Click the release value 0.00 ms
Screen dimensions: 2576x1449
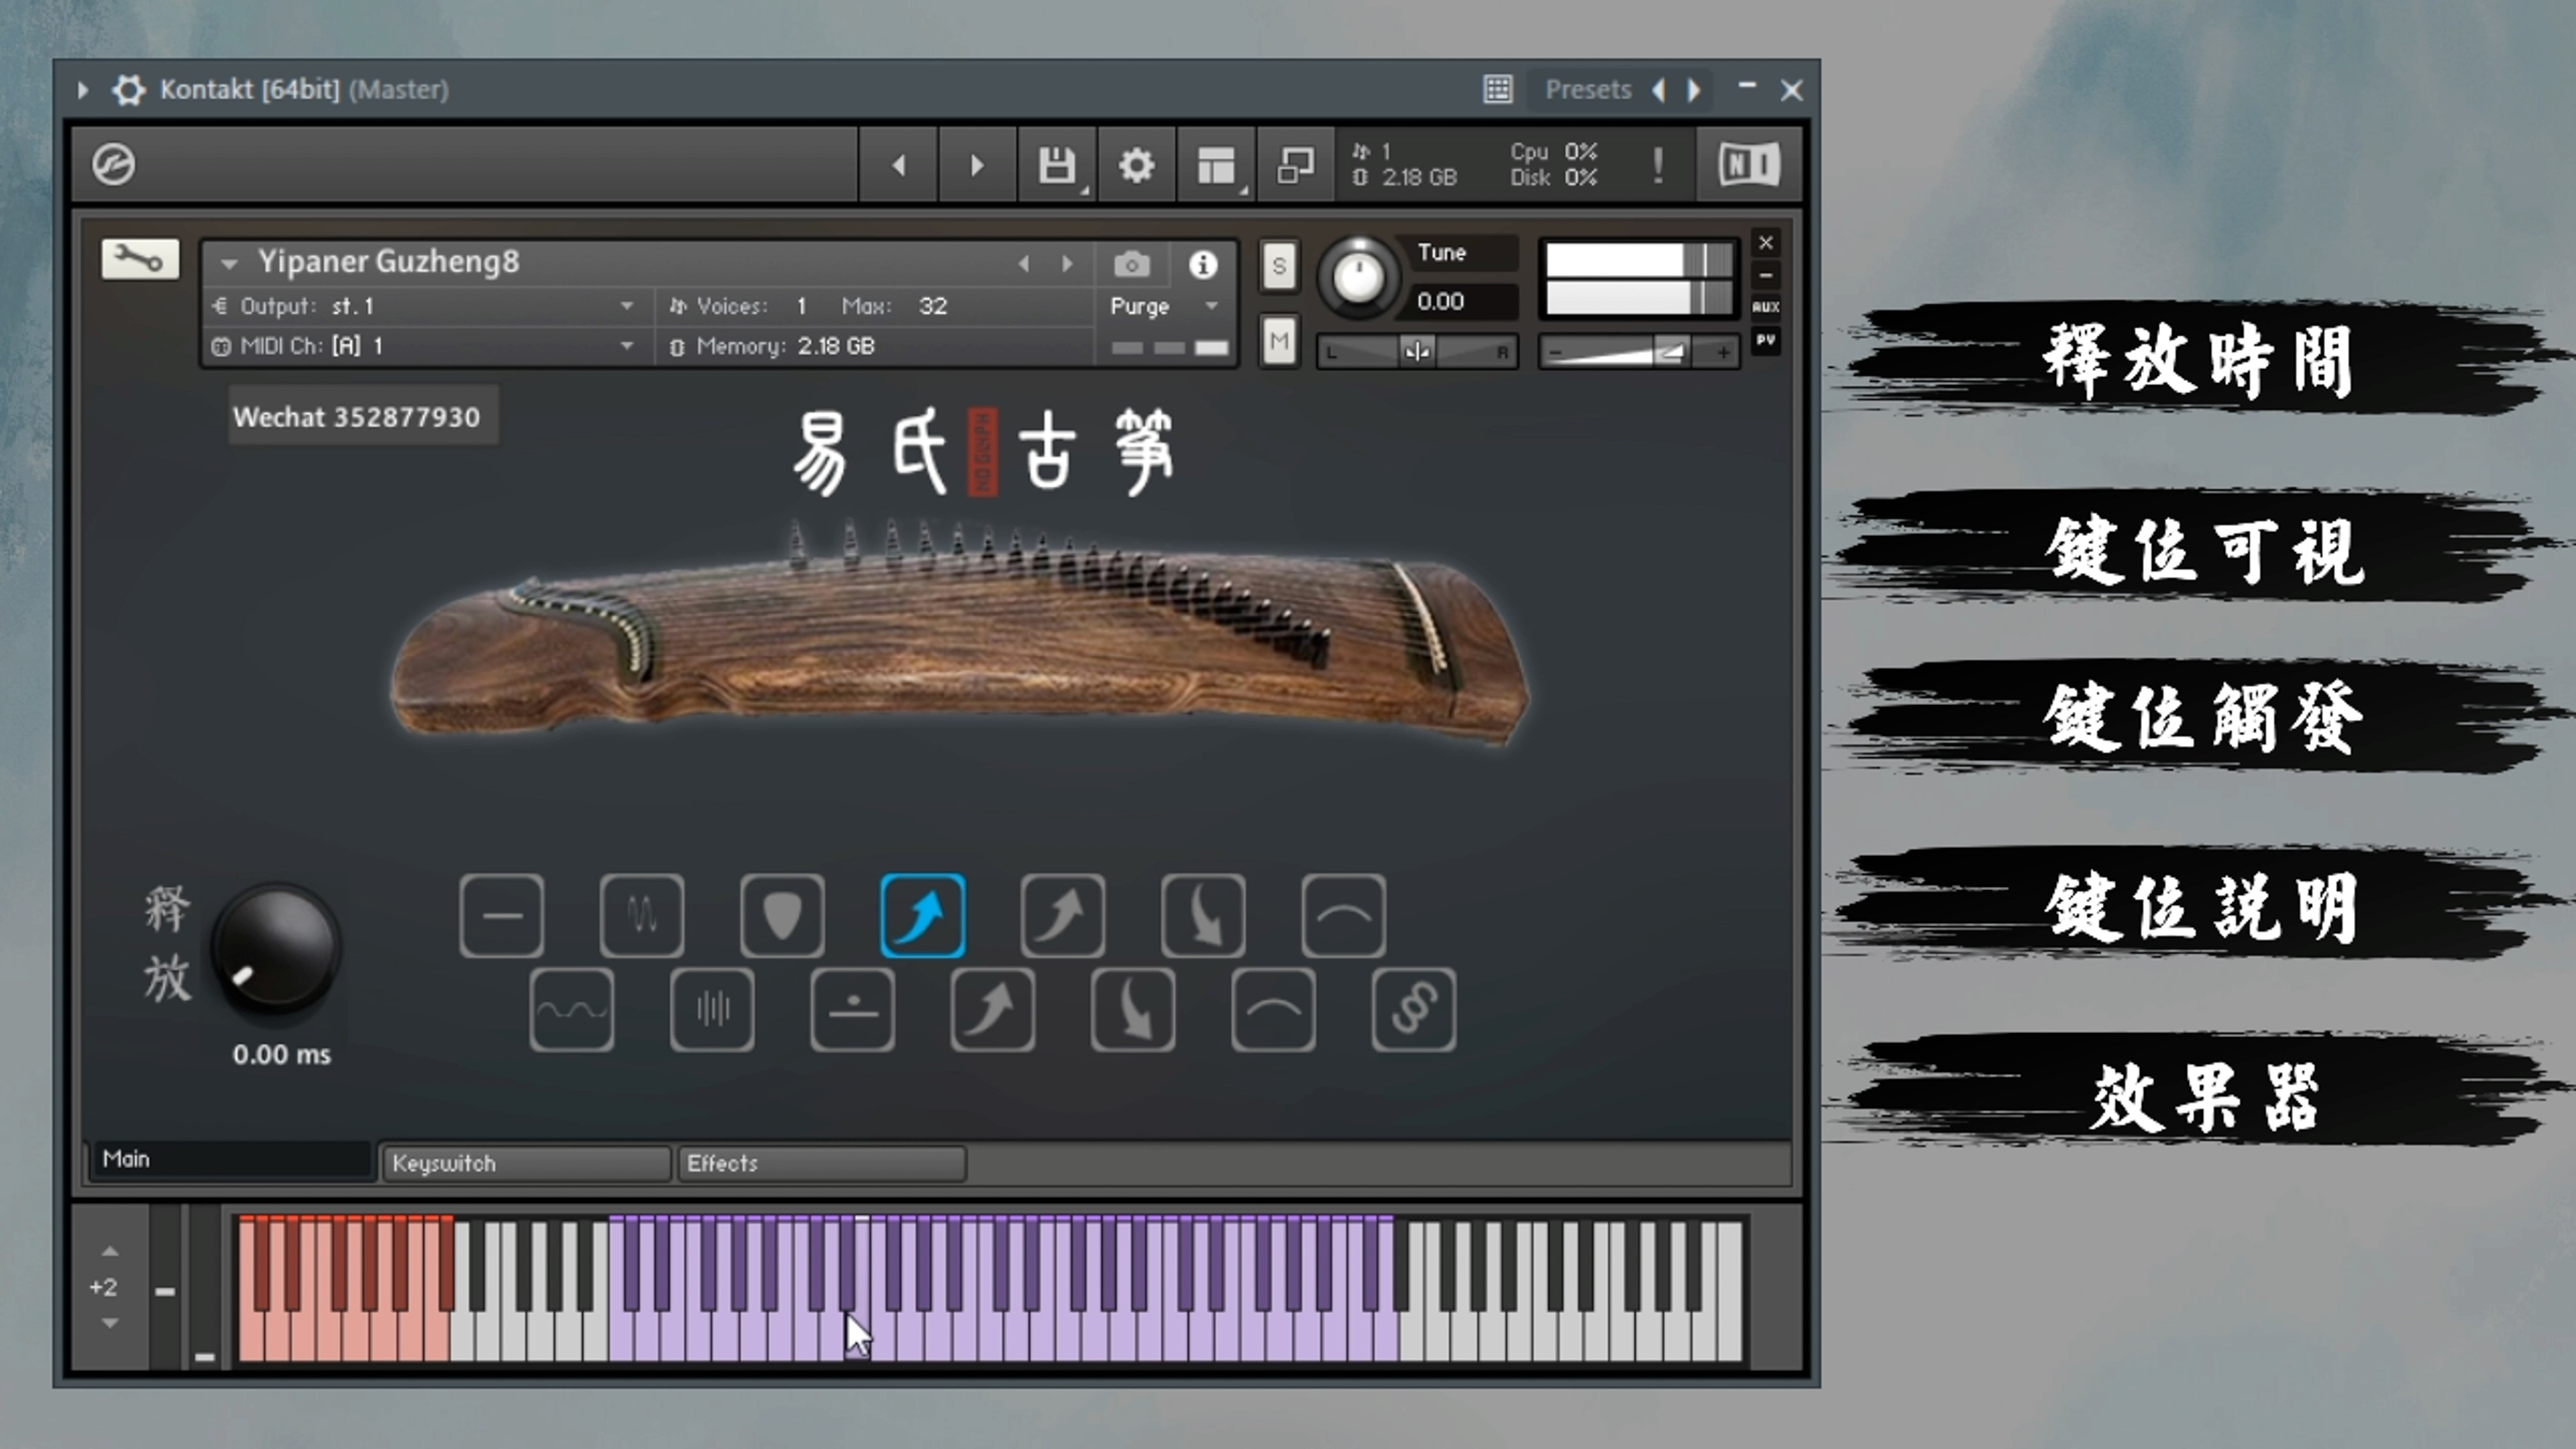(282, 1054)
